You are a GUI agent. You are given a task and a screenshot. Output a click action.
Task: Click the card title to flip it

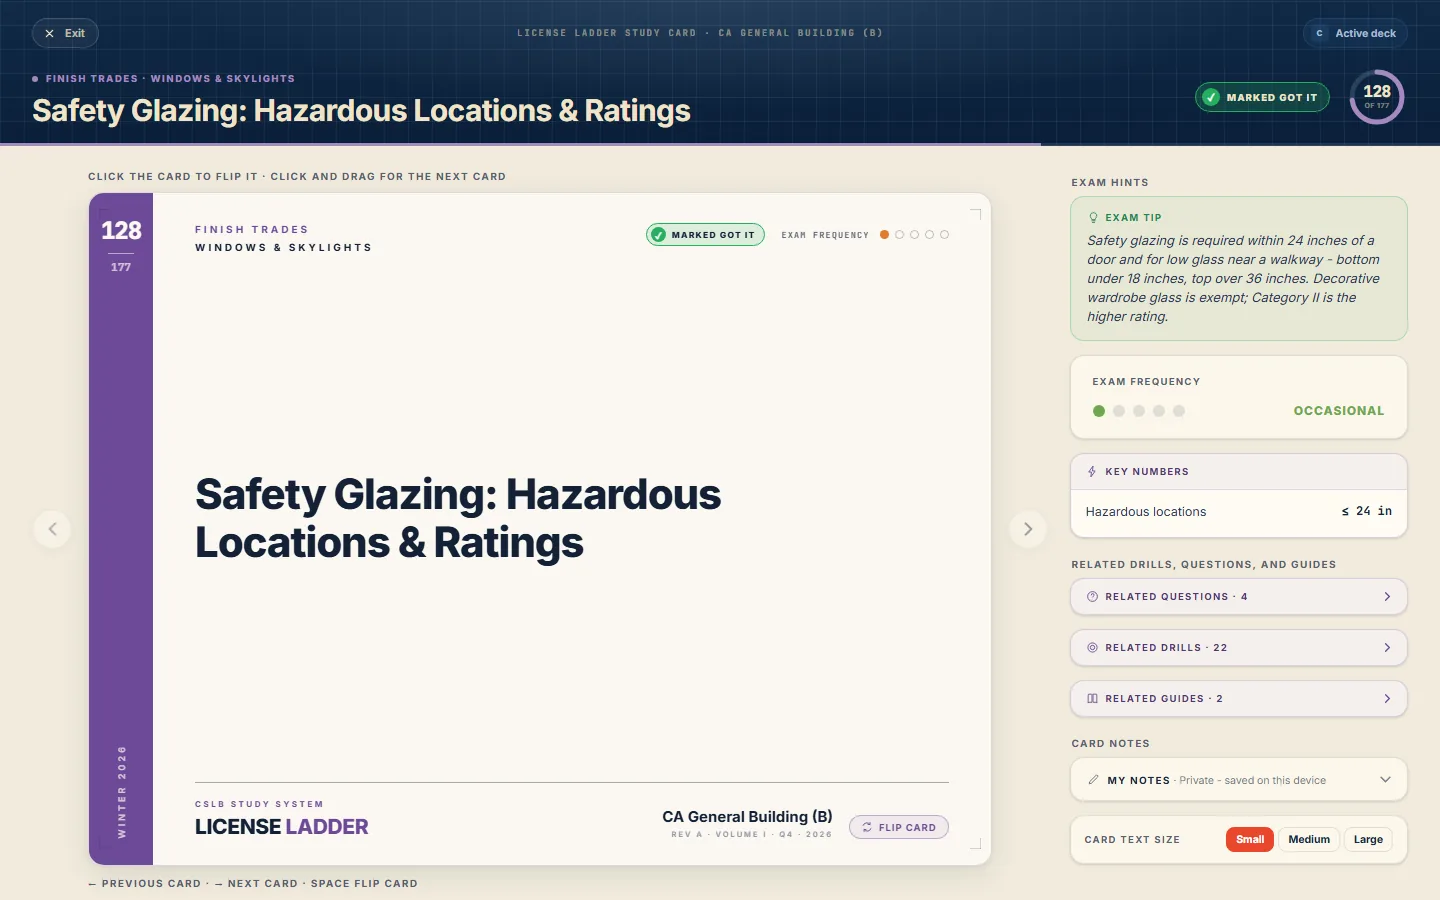point(458,519)
